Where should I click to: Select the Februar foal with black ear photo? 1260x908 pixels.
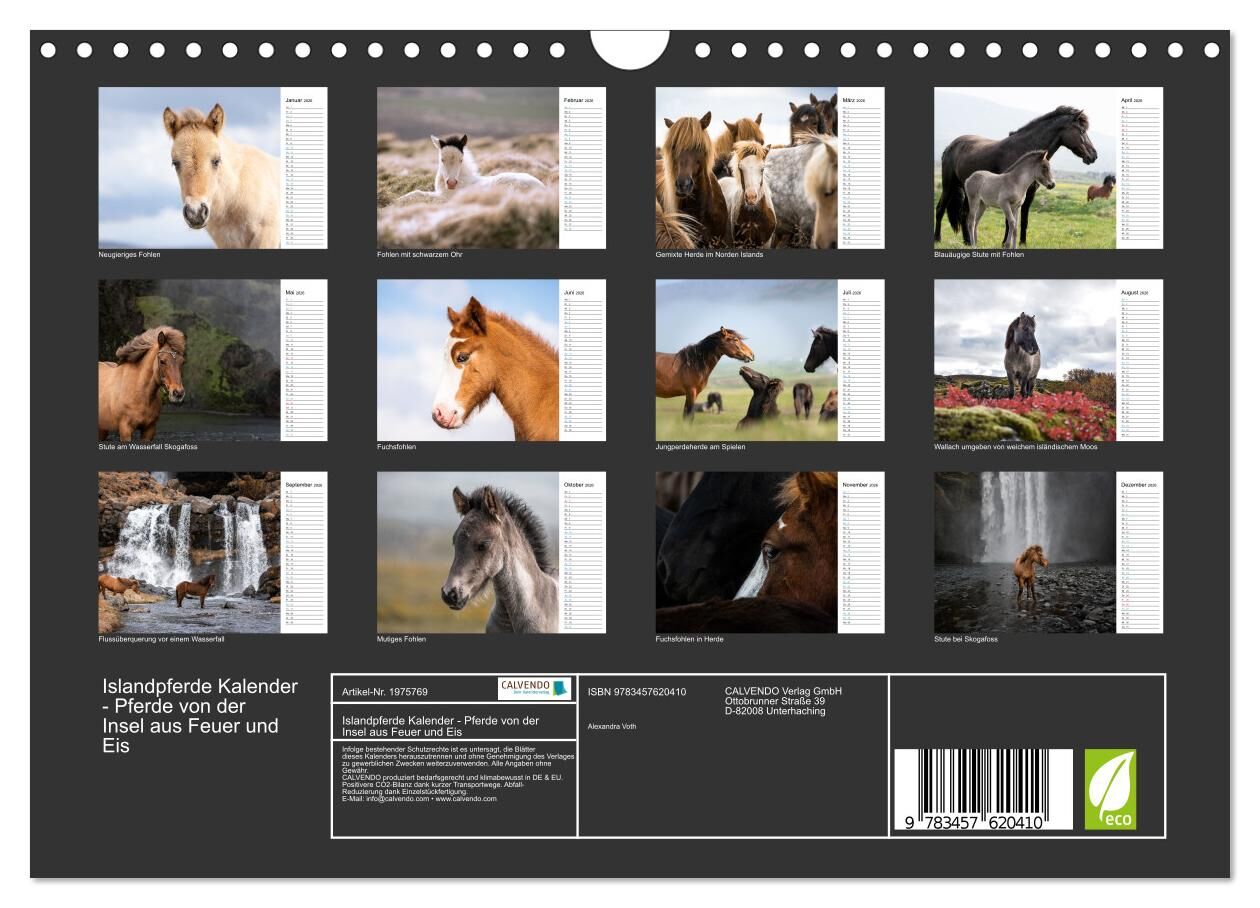(467, 168)
